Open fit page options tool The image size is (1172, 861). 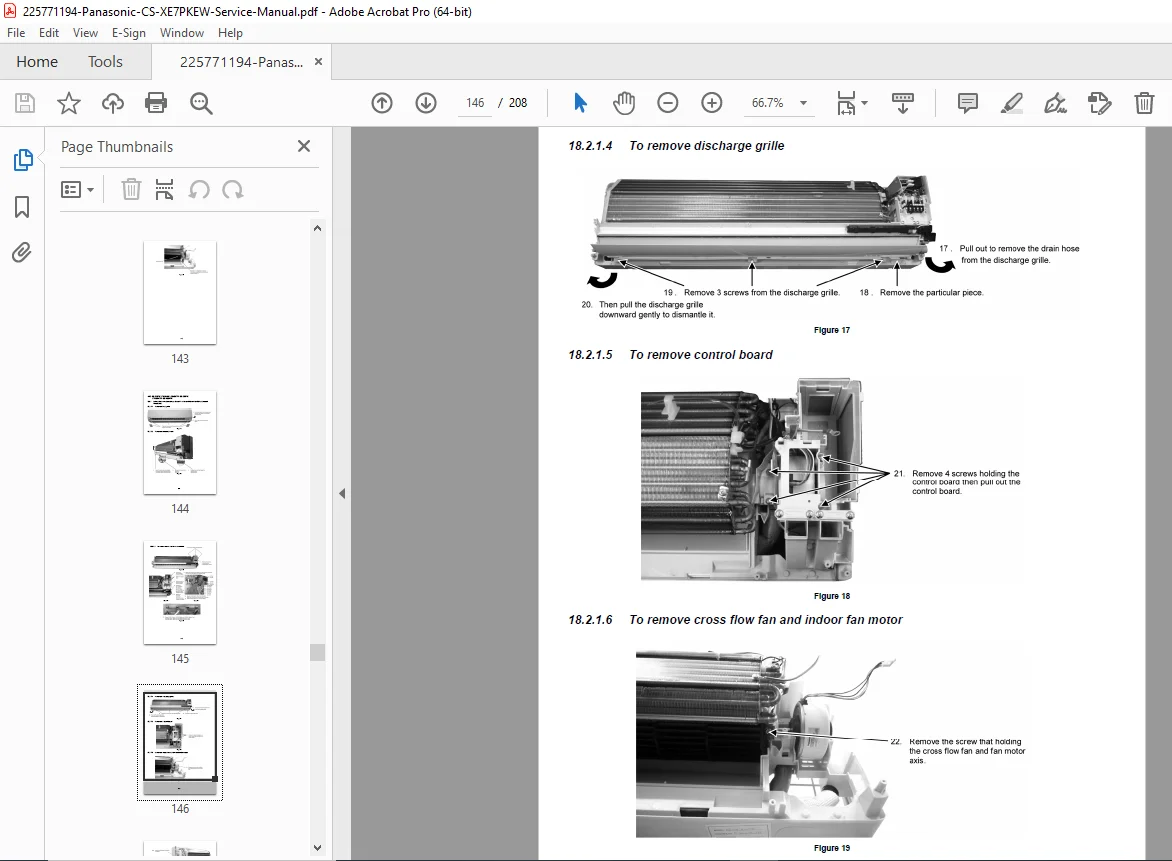click(845, 103)
